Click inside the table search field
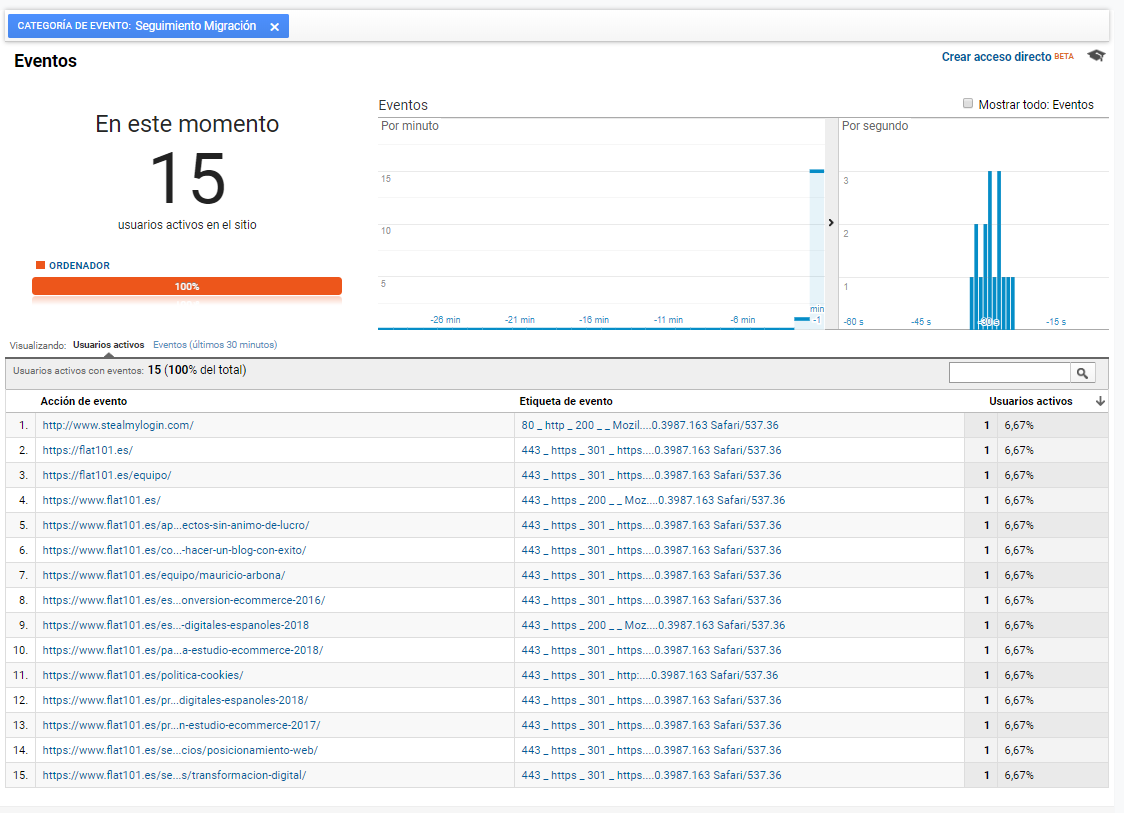The image size is (1124, 813). [1008, 373]
